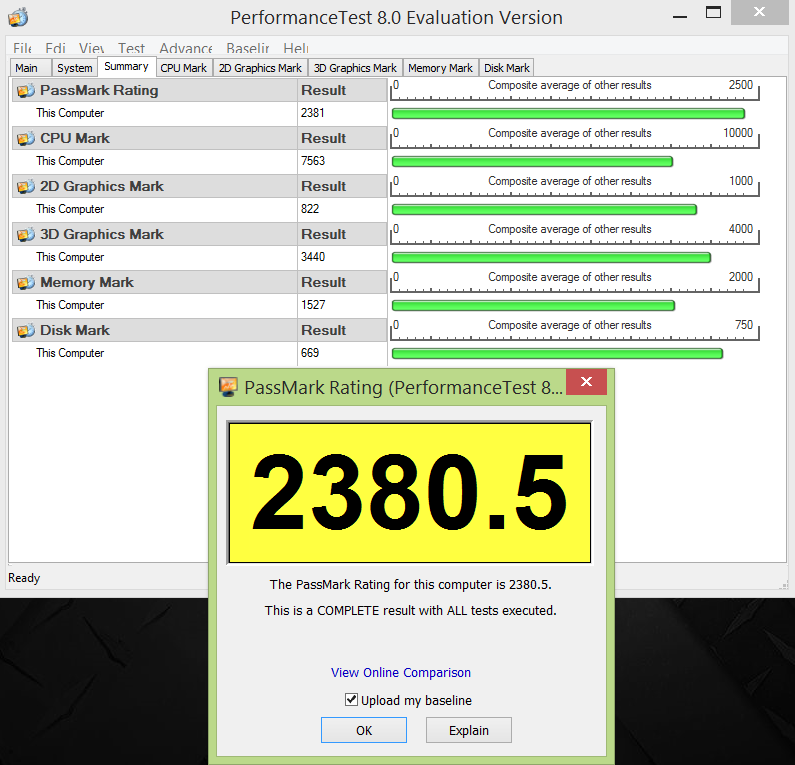Screen dimensions: 795x765
Task: Click the 2D Graphics Mark green bar
Action: pos(545,210)
